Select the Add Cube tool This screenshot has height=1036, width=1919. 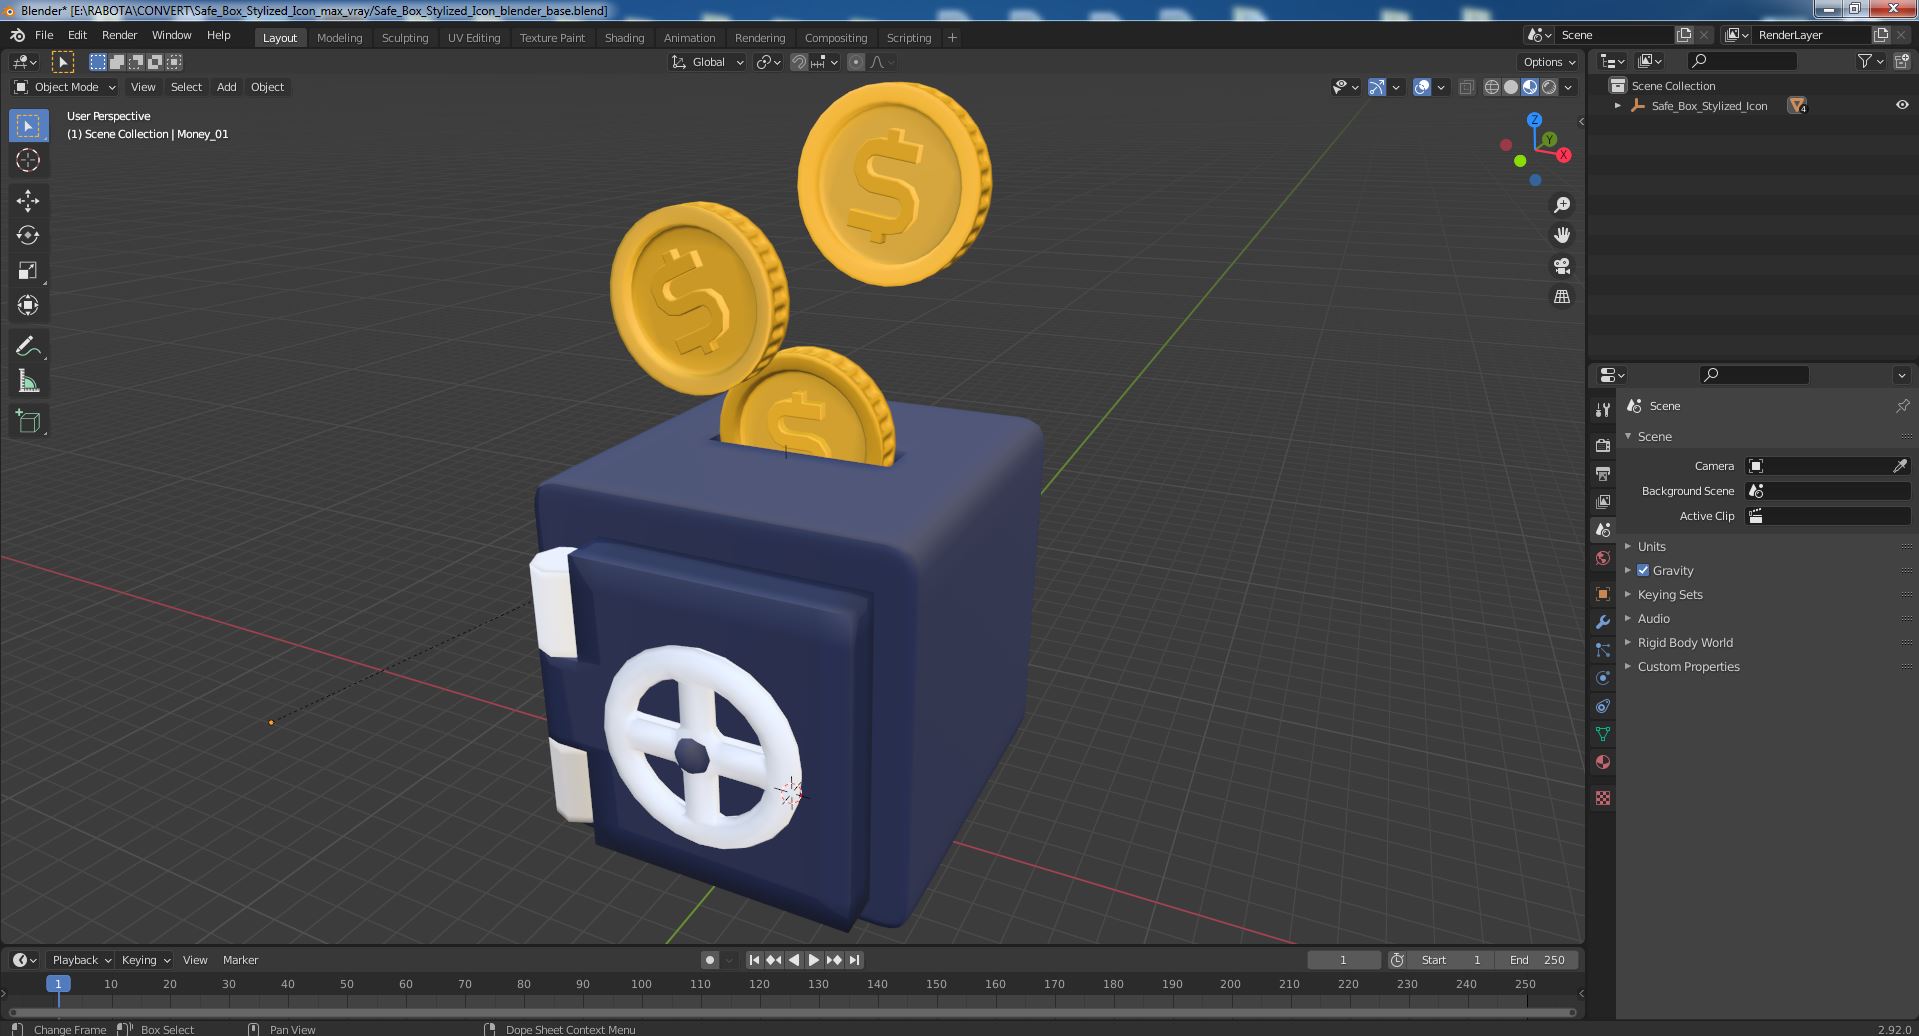(x=28, y=422)
